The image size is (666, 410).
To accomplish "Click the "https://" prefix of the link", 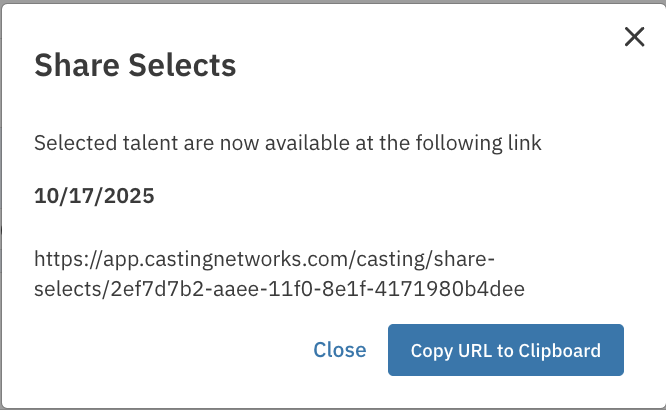I will (66, 260).
